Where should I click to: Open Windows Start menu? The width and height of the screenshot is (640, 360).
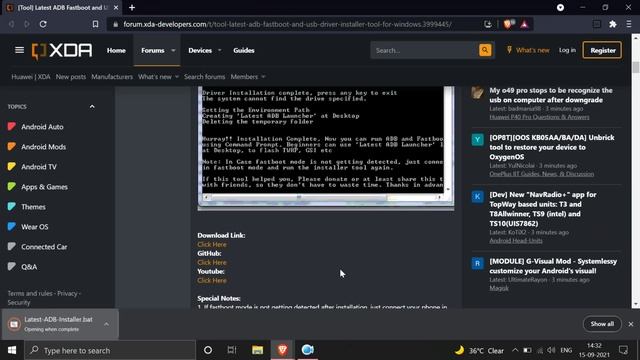[12, 350]
